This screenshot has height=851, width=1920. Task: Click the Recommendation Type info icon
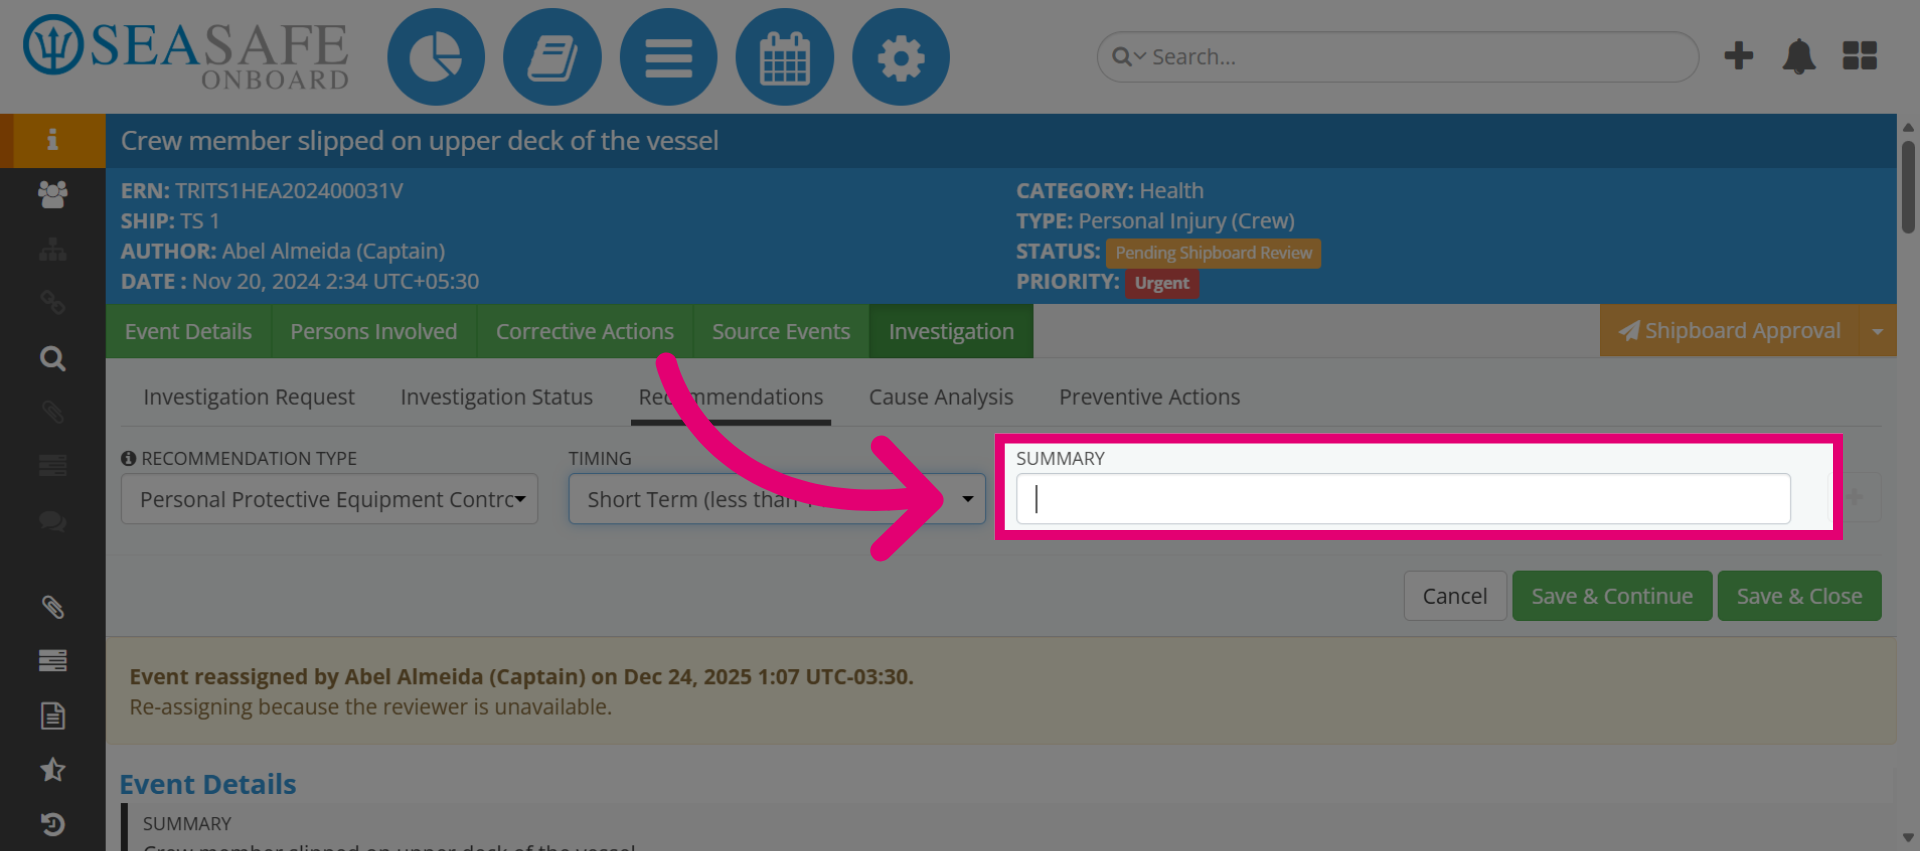[128, 458]
